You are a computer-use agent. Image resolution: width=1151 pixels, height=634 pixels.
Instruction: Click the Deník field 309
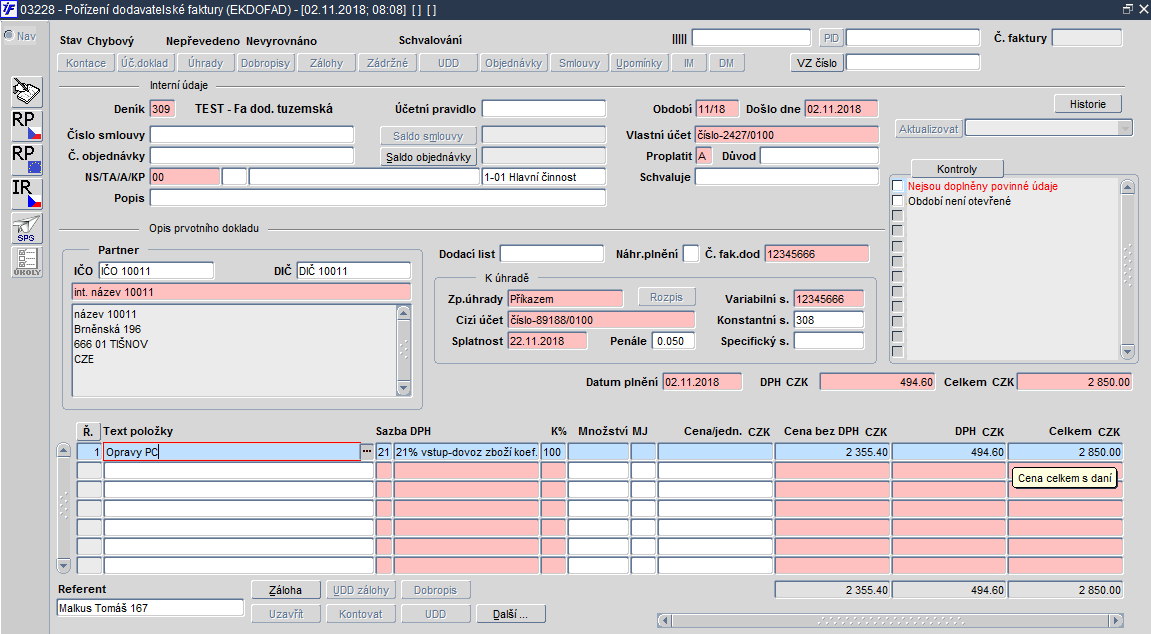click(x=162, y=109)
